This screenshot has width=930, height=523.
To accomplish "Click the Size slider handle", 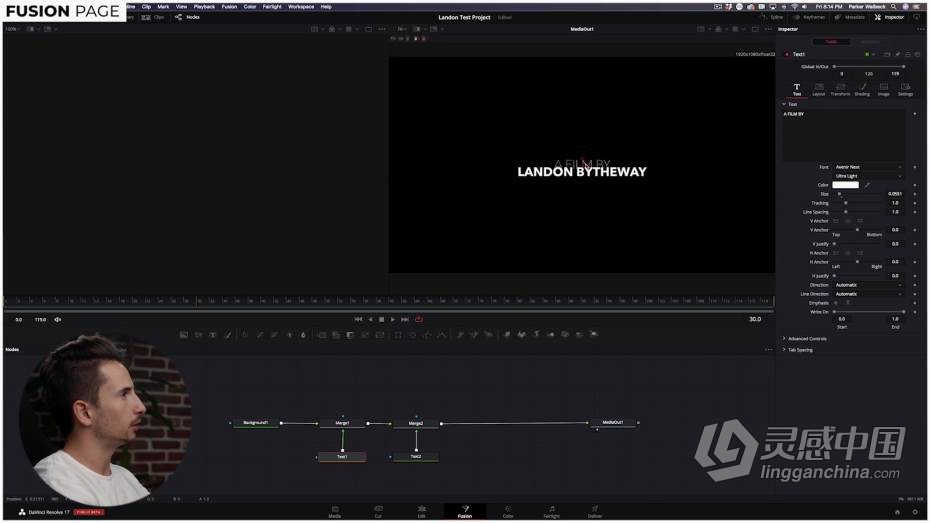I will 839,194.
